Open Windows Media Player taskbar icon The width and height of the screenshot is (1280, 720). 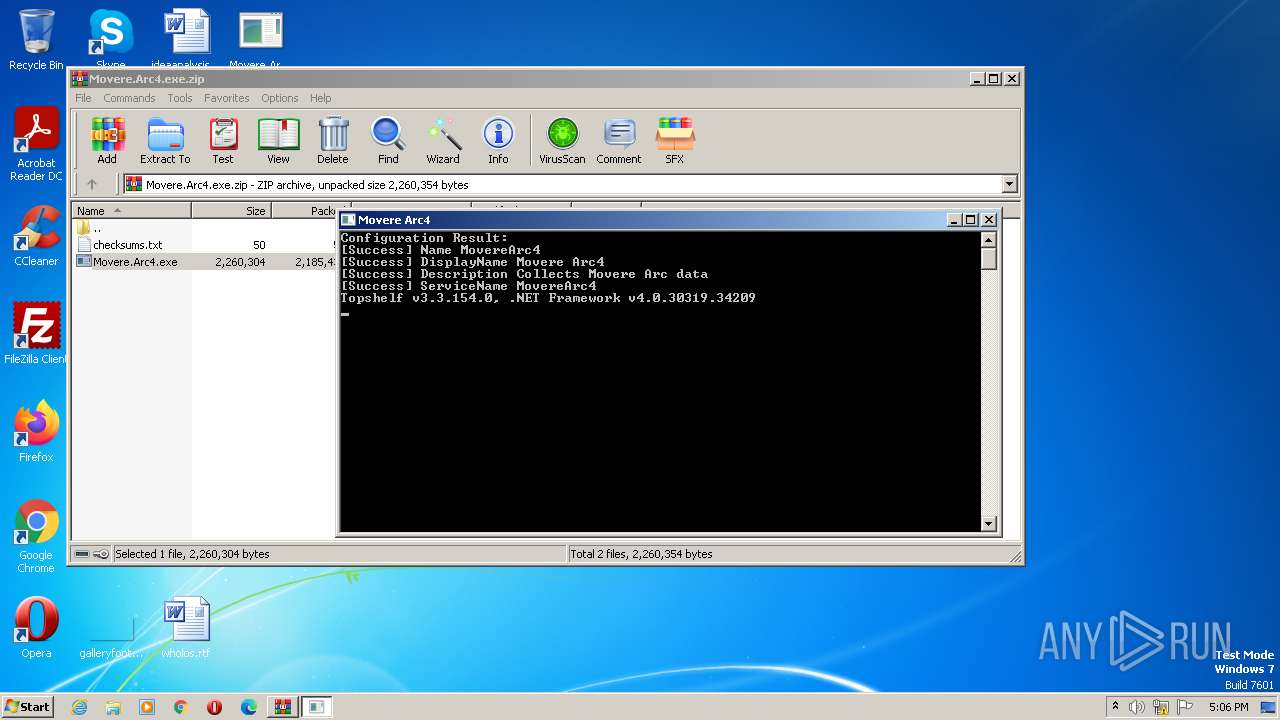coord(147,707)
